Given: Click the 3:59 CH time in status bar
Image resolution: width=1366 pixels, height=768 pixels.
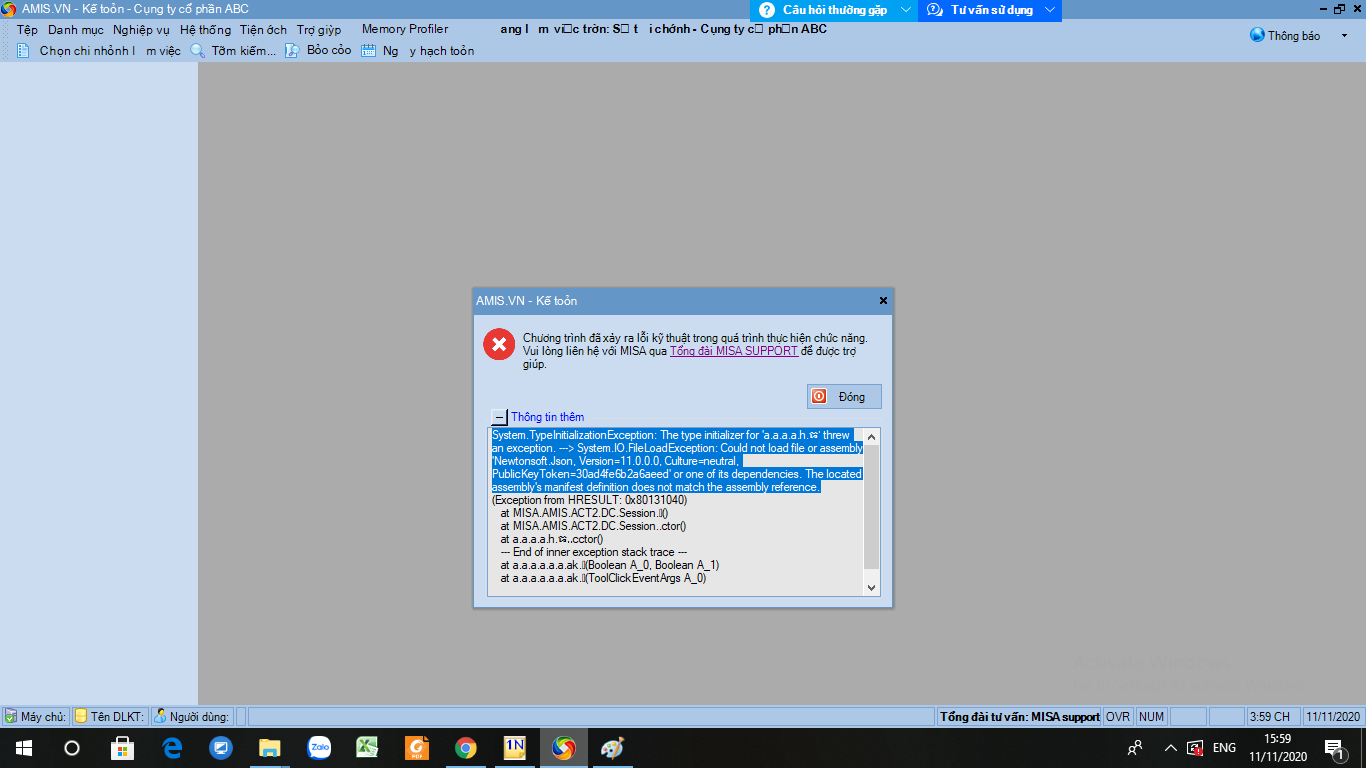Looking at the screenshot, I should click(1269, 717).
